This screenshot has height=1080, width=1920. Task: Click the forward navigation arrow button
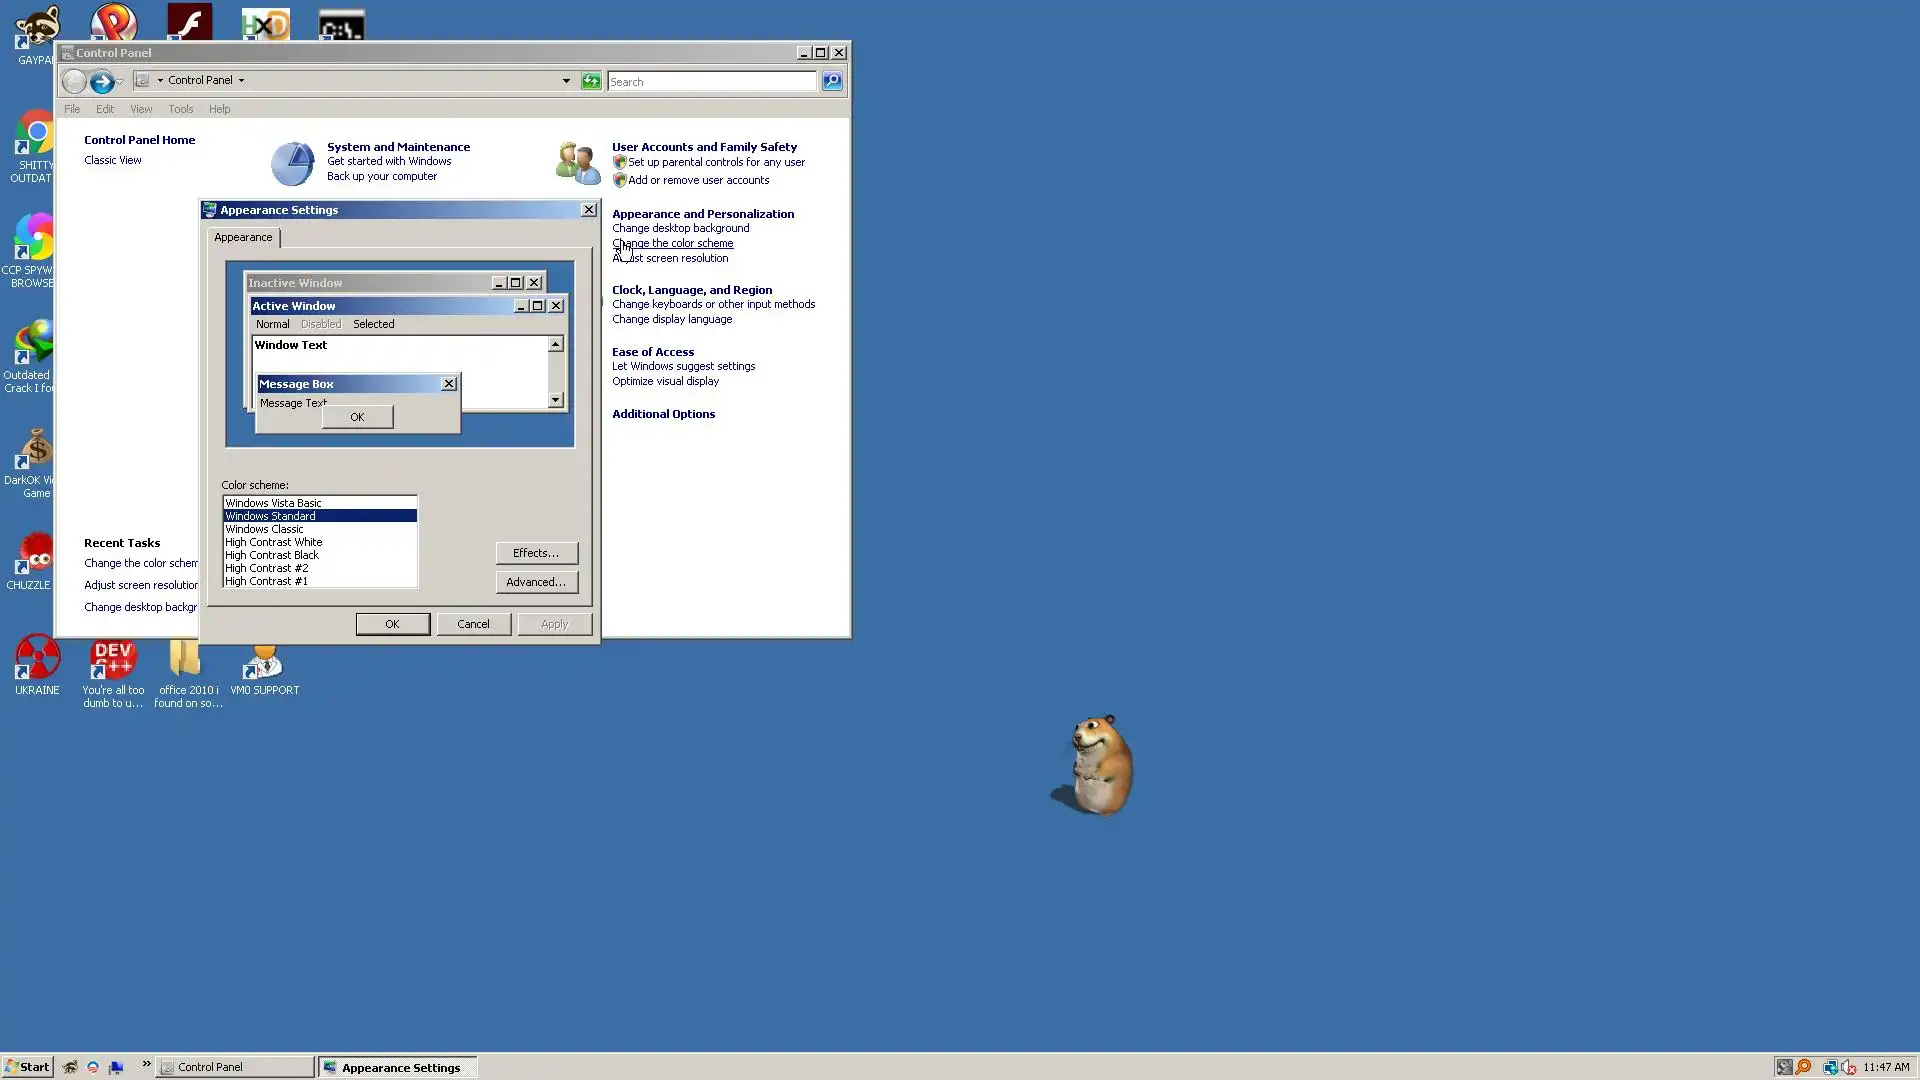(101, 82)
